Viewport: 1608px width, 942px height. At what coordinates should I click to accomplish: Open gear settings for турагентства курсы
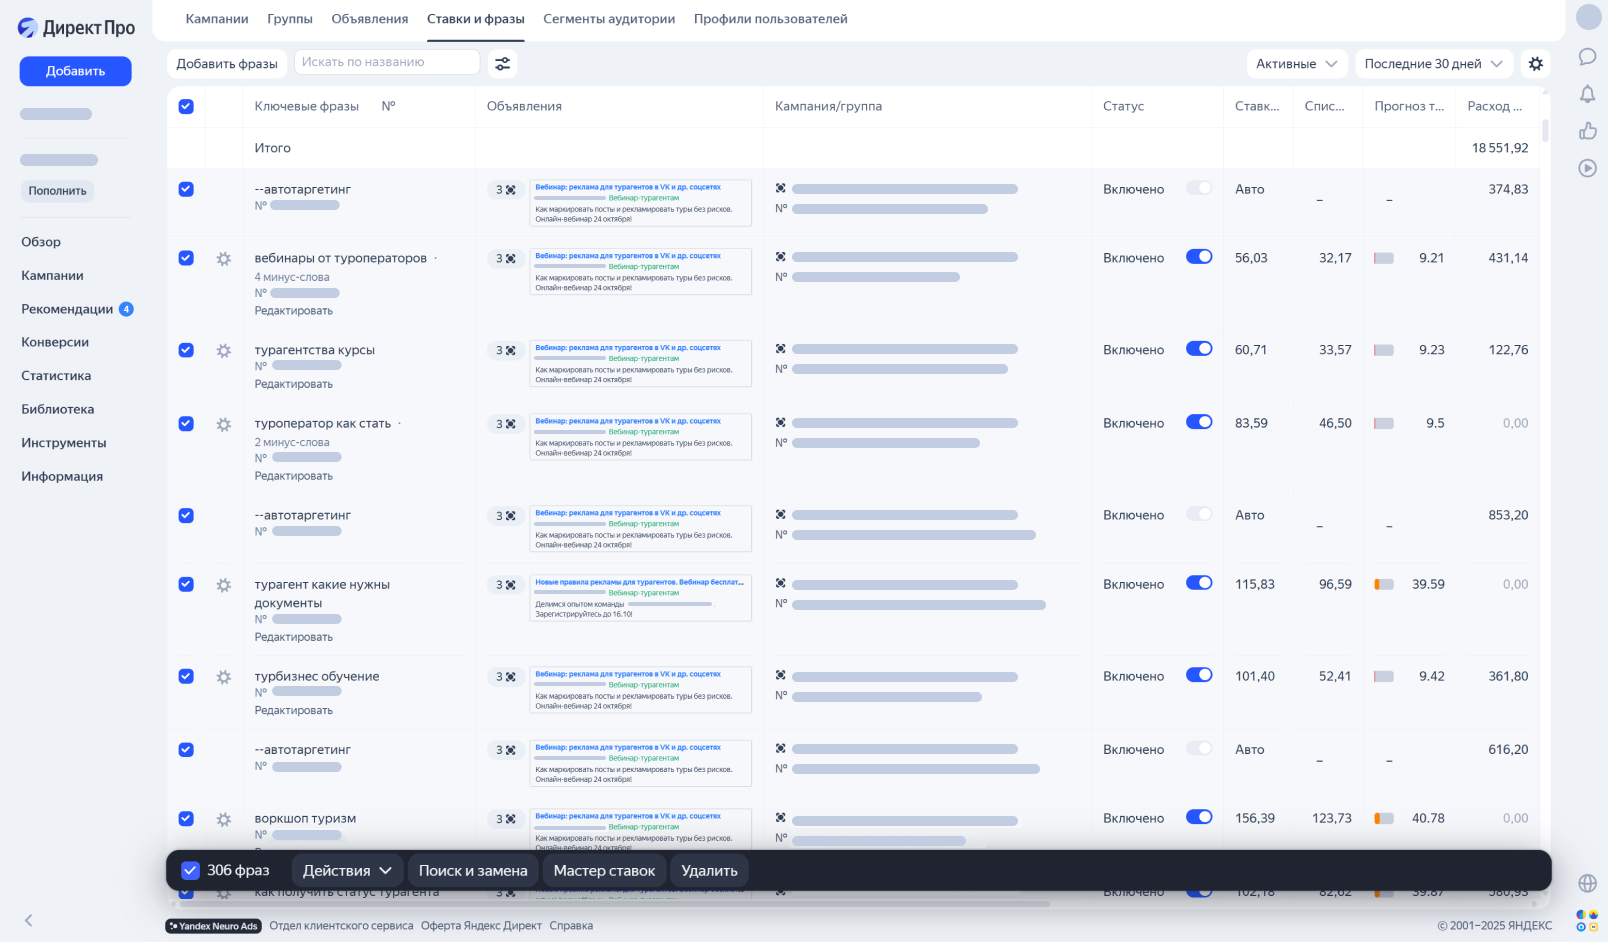pos(224,351)
